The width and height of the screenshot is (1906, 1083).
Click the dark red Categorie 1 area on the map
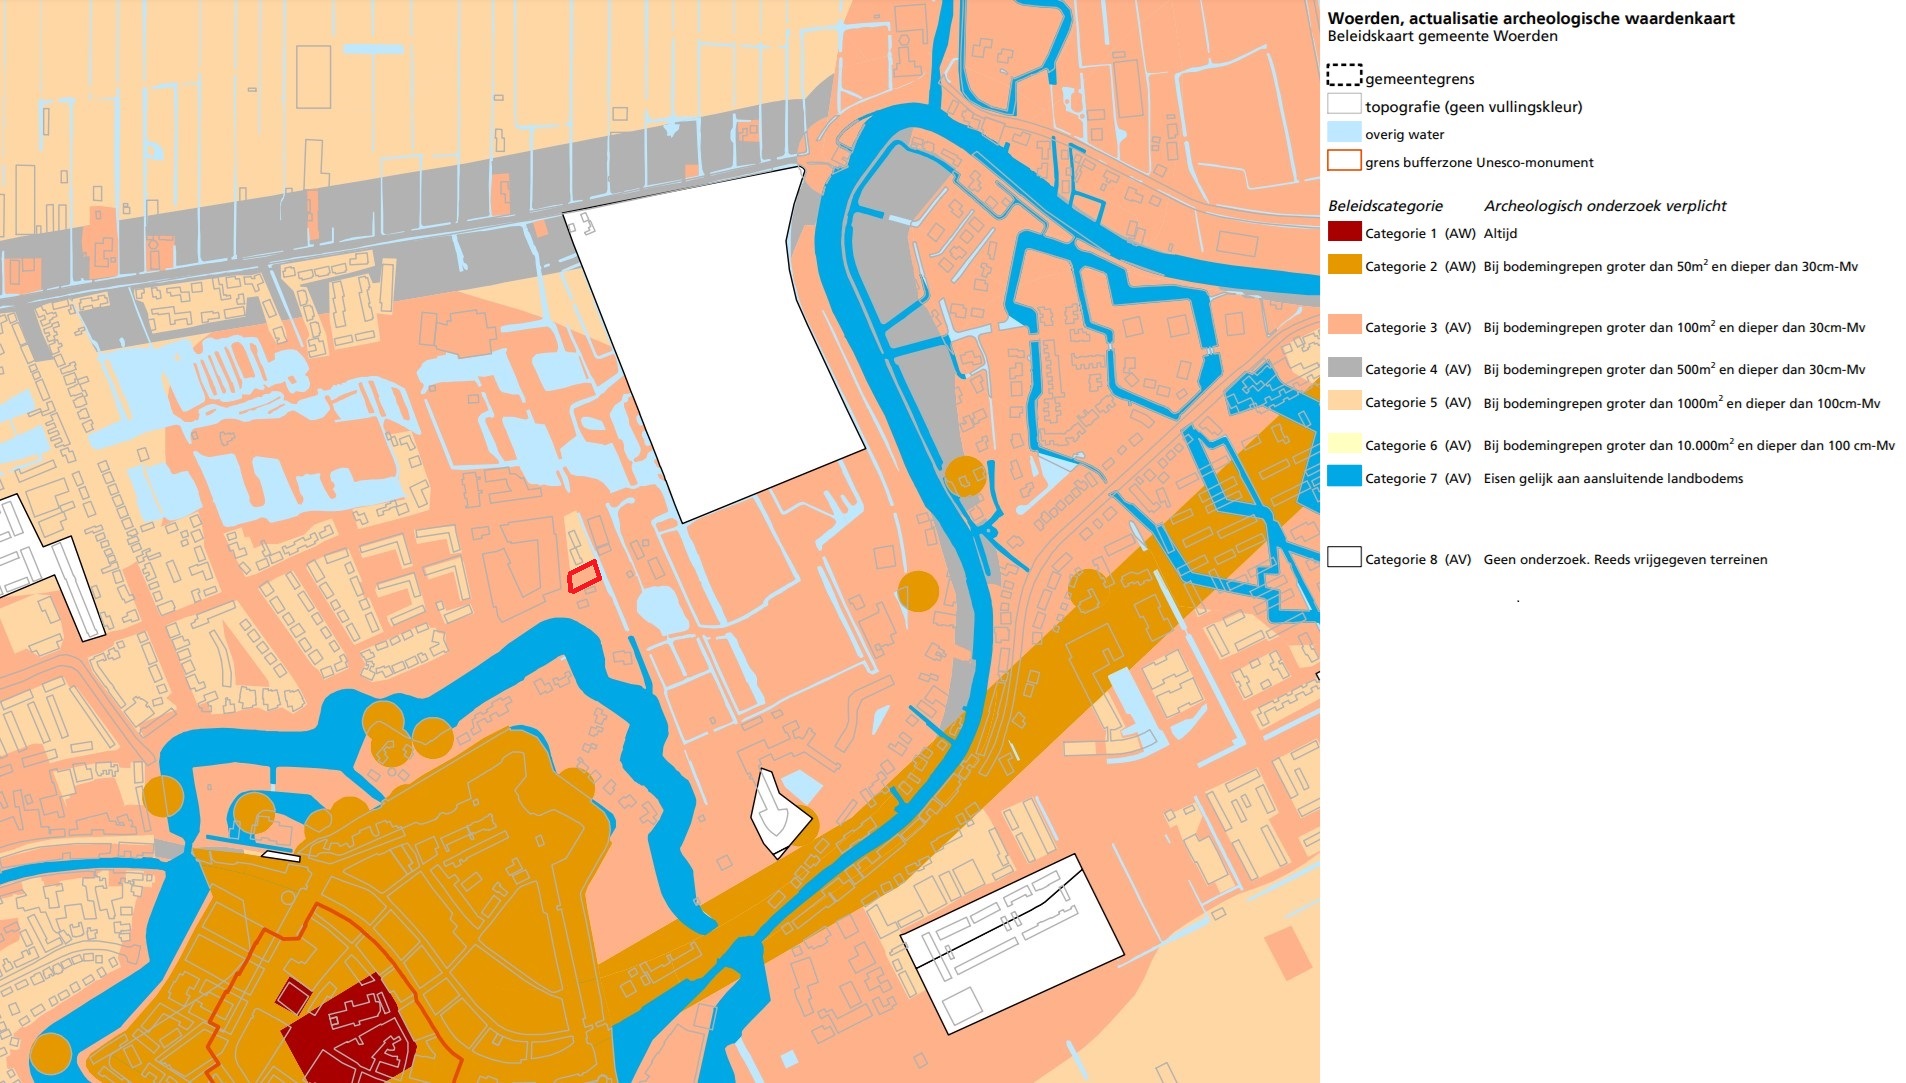(350, 1030)
